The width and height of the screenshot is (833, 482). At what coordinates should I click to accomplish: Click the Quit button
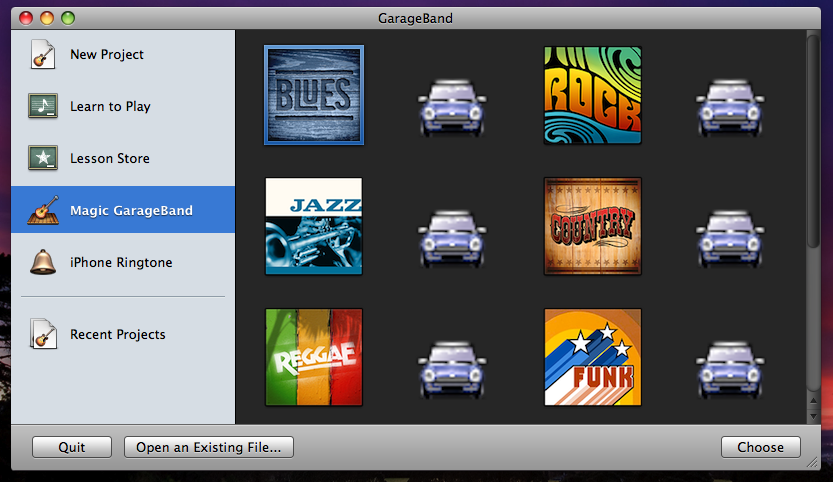pos(72,447)
